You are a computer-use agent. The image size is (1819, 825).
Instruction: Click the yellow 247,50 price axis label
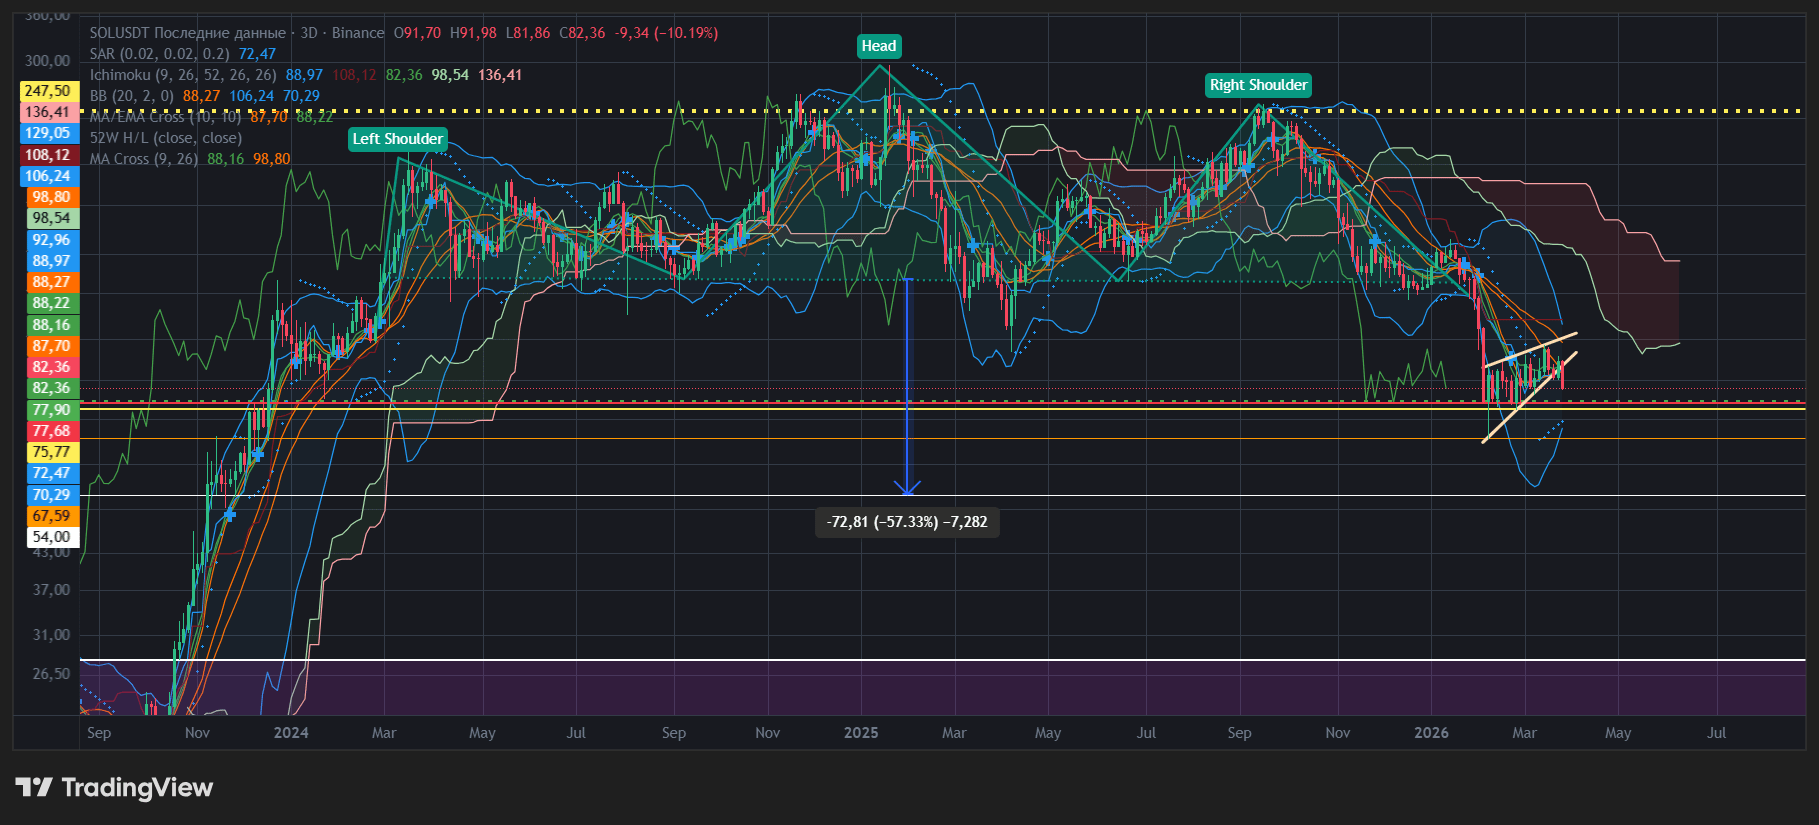[x=50, y=91]
